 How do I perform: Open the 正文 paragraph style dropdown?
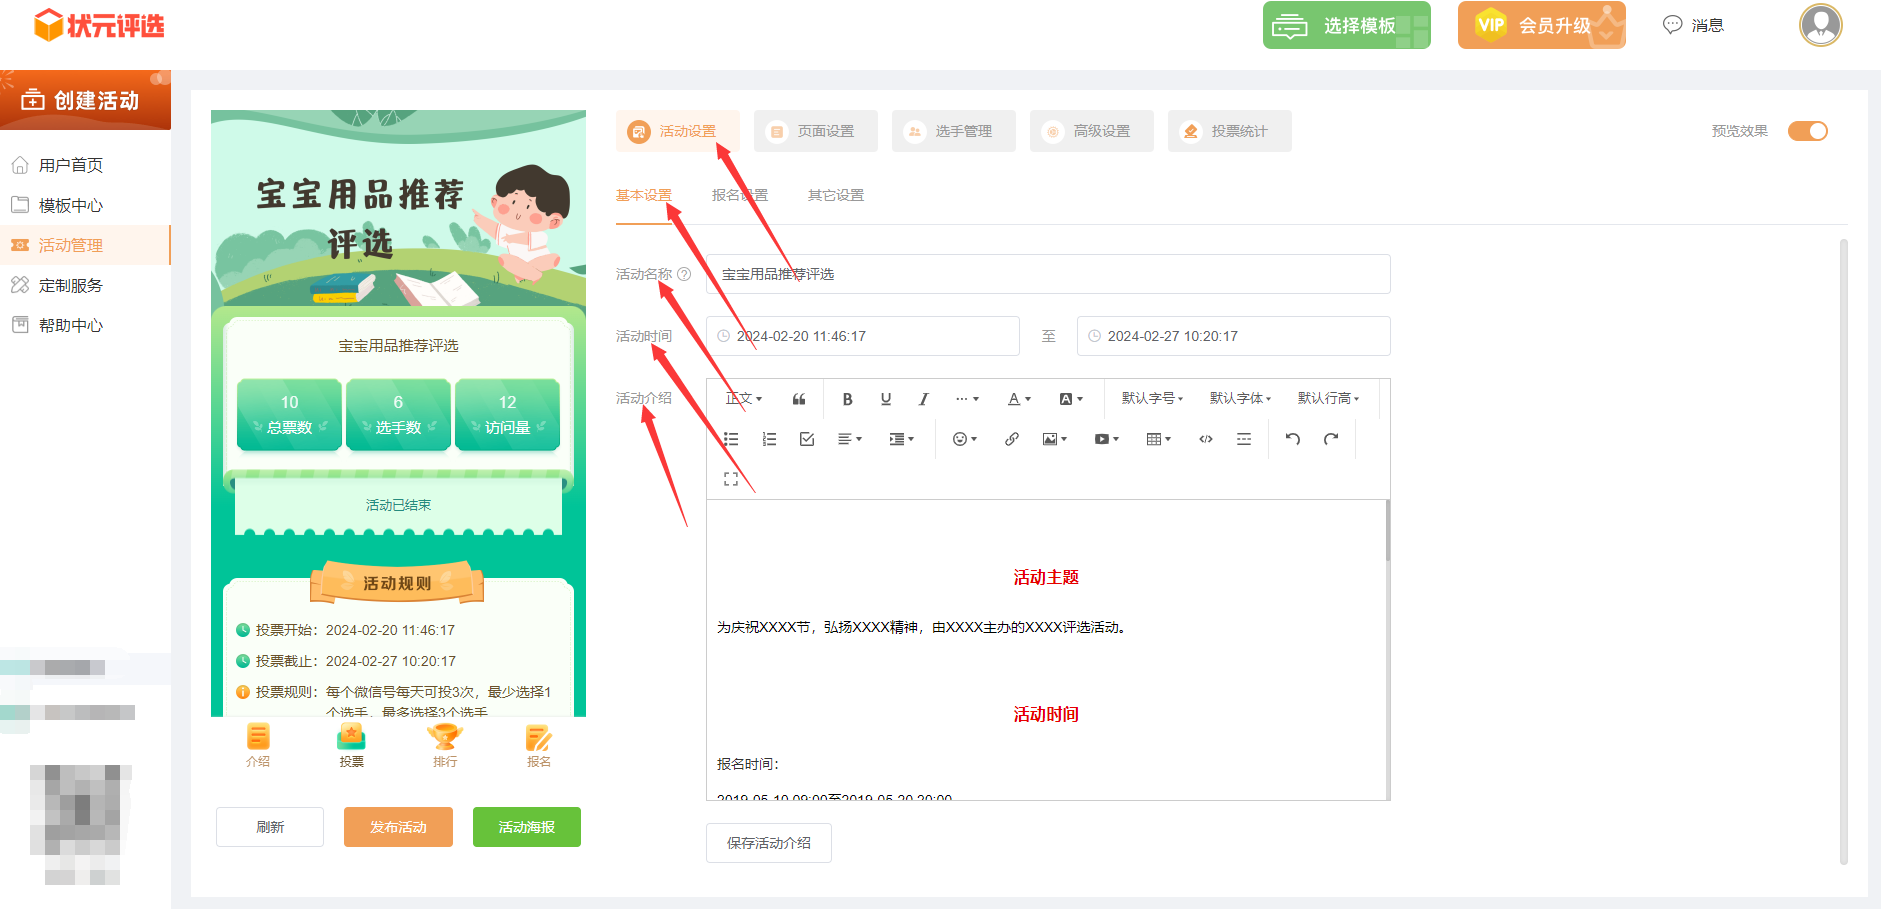click(744, 399)
